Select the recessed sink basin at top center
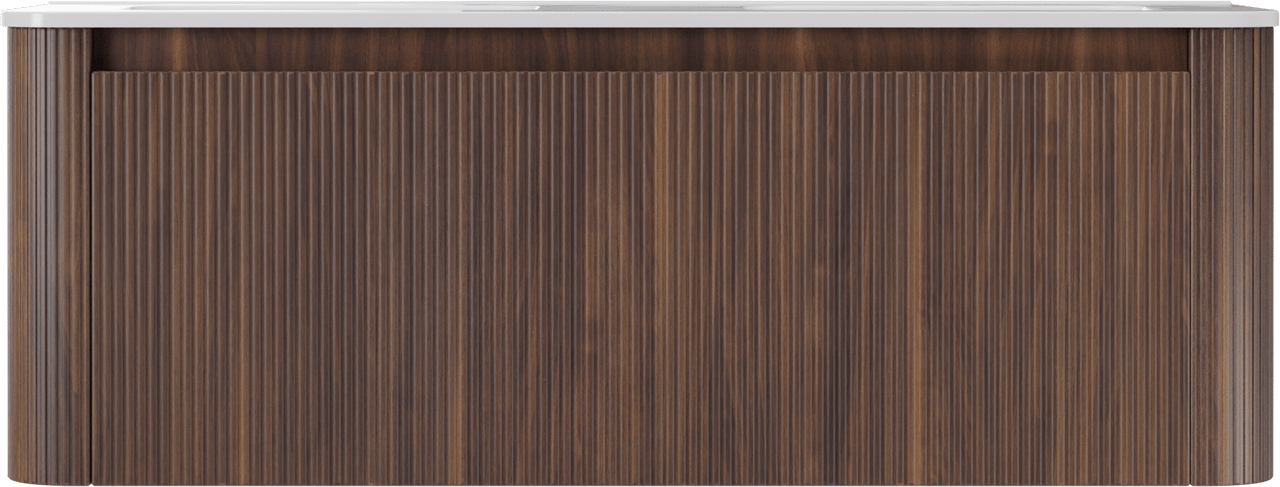This screenshot has height=487, width=1280. [640, 7]
